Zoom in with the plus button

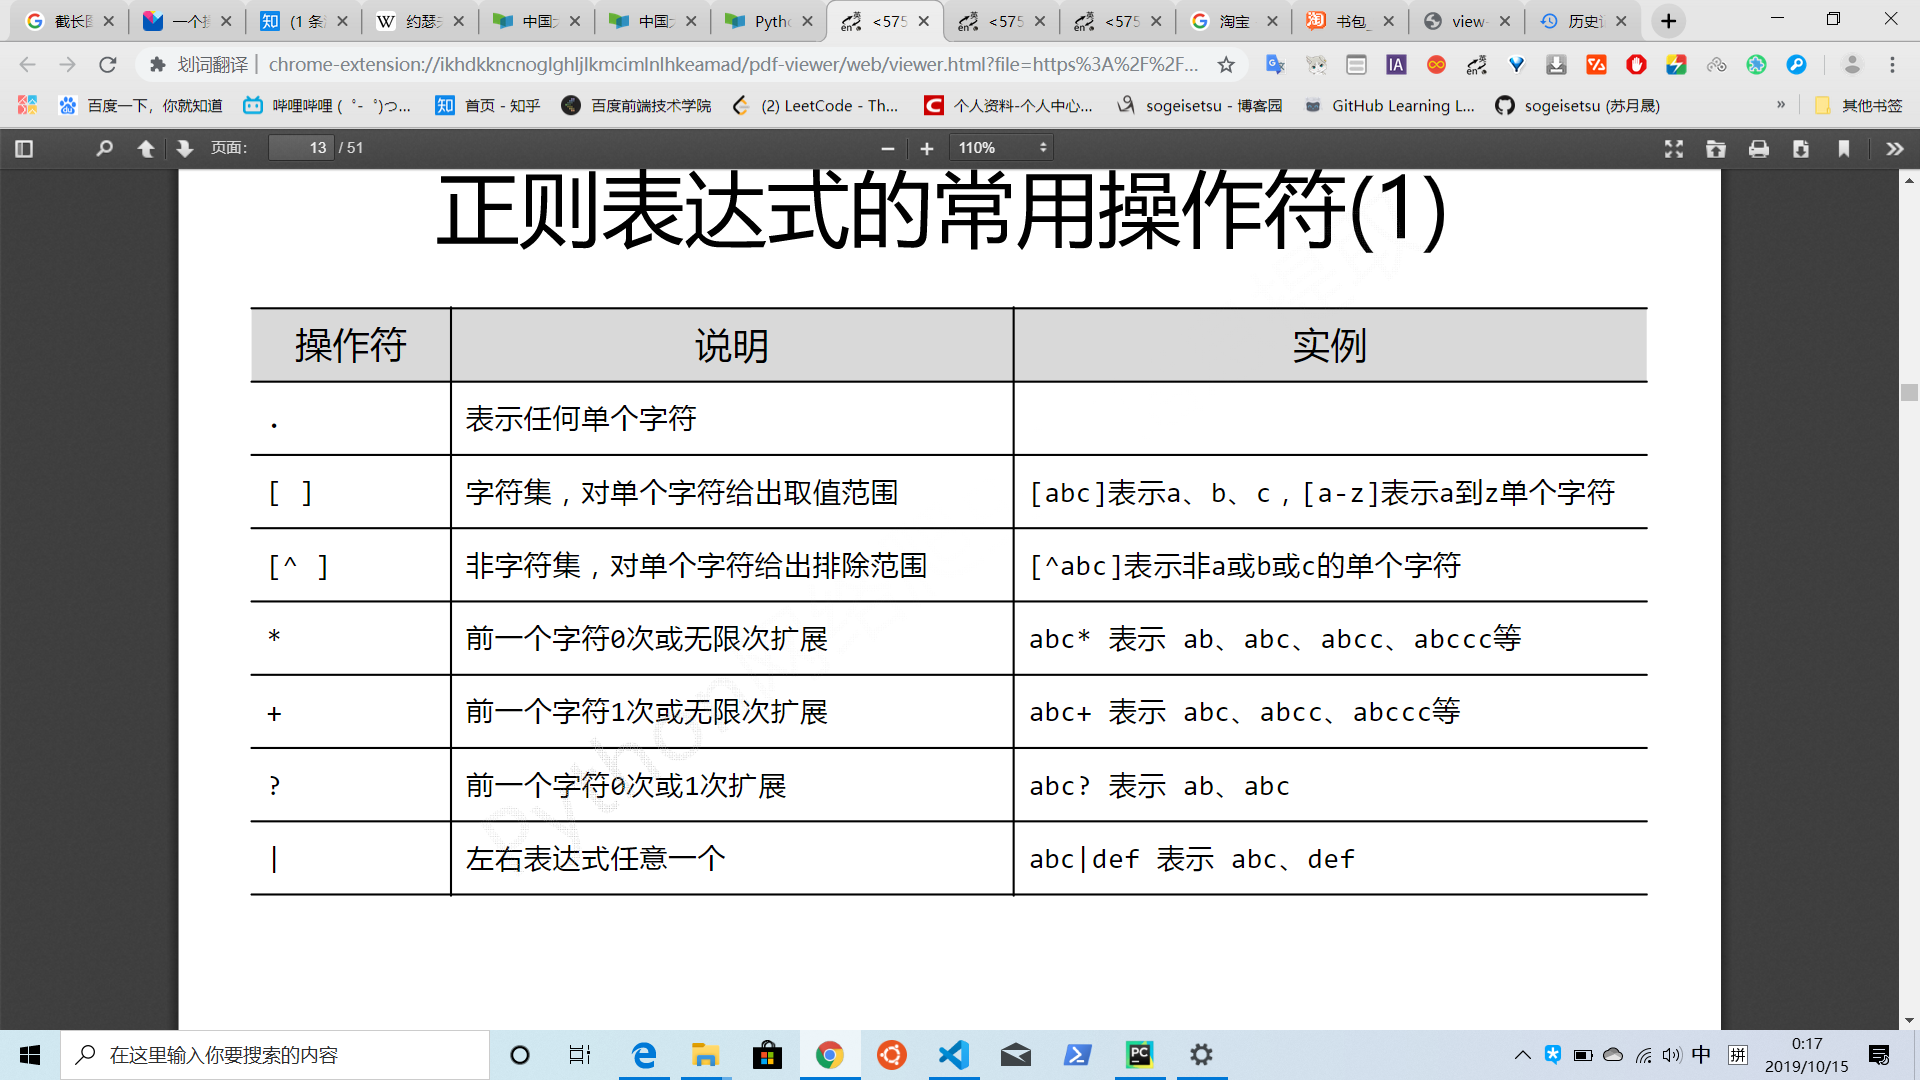927,148
